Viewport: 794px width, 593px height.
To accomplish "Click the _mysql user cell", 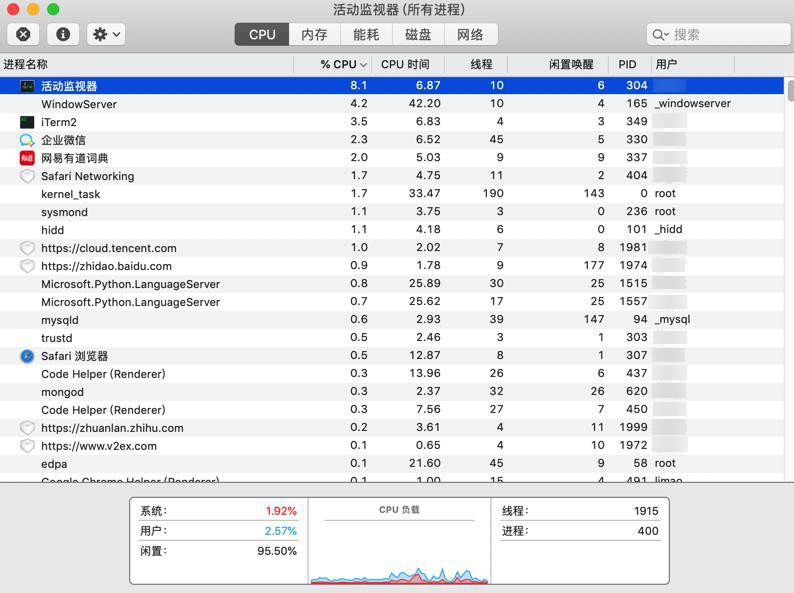I will click(x=672, y=320).
